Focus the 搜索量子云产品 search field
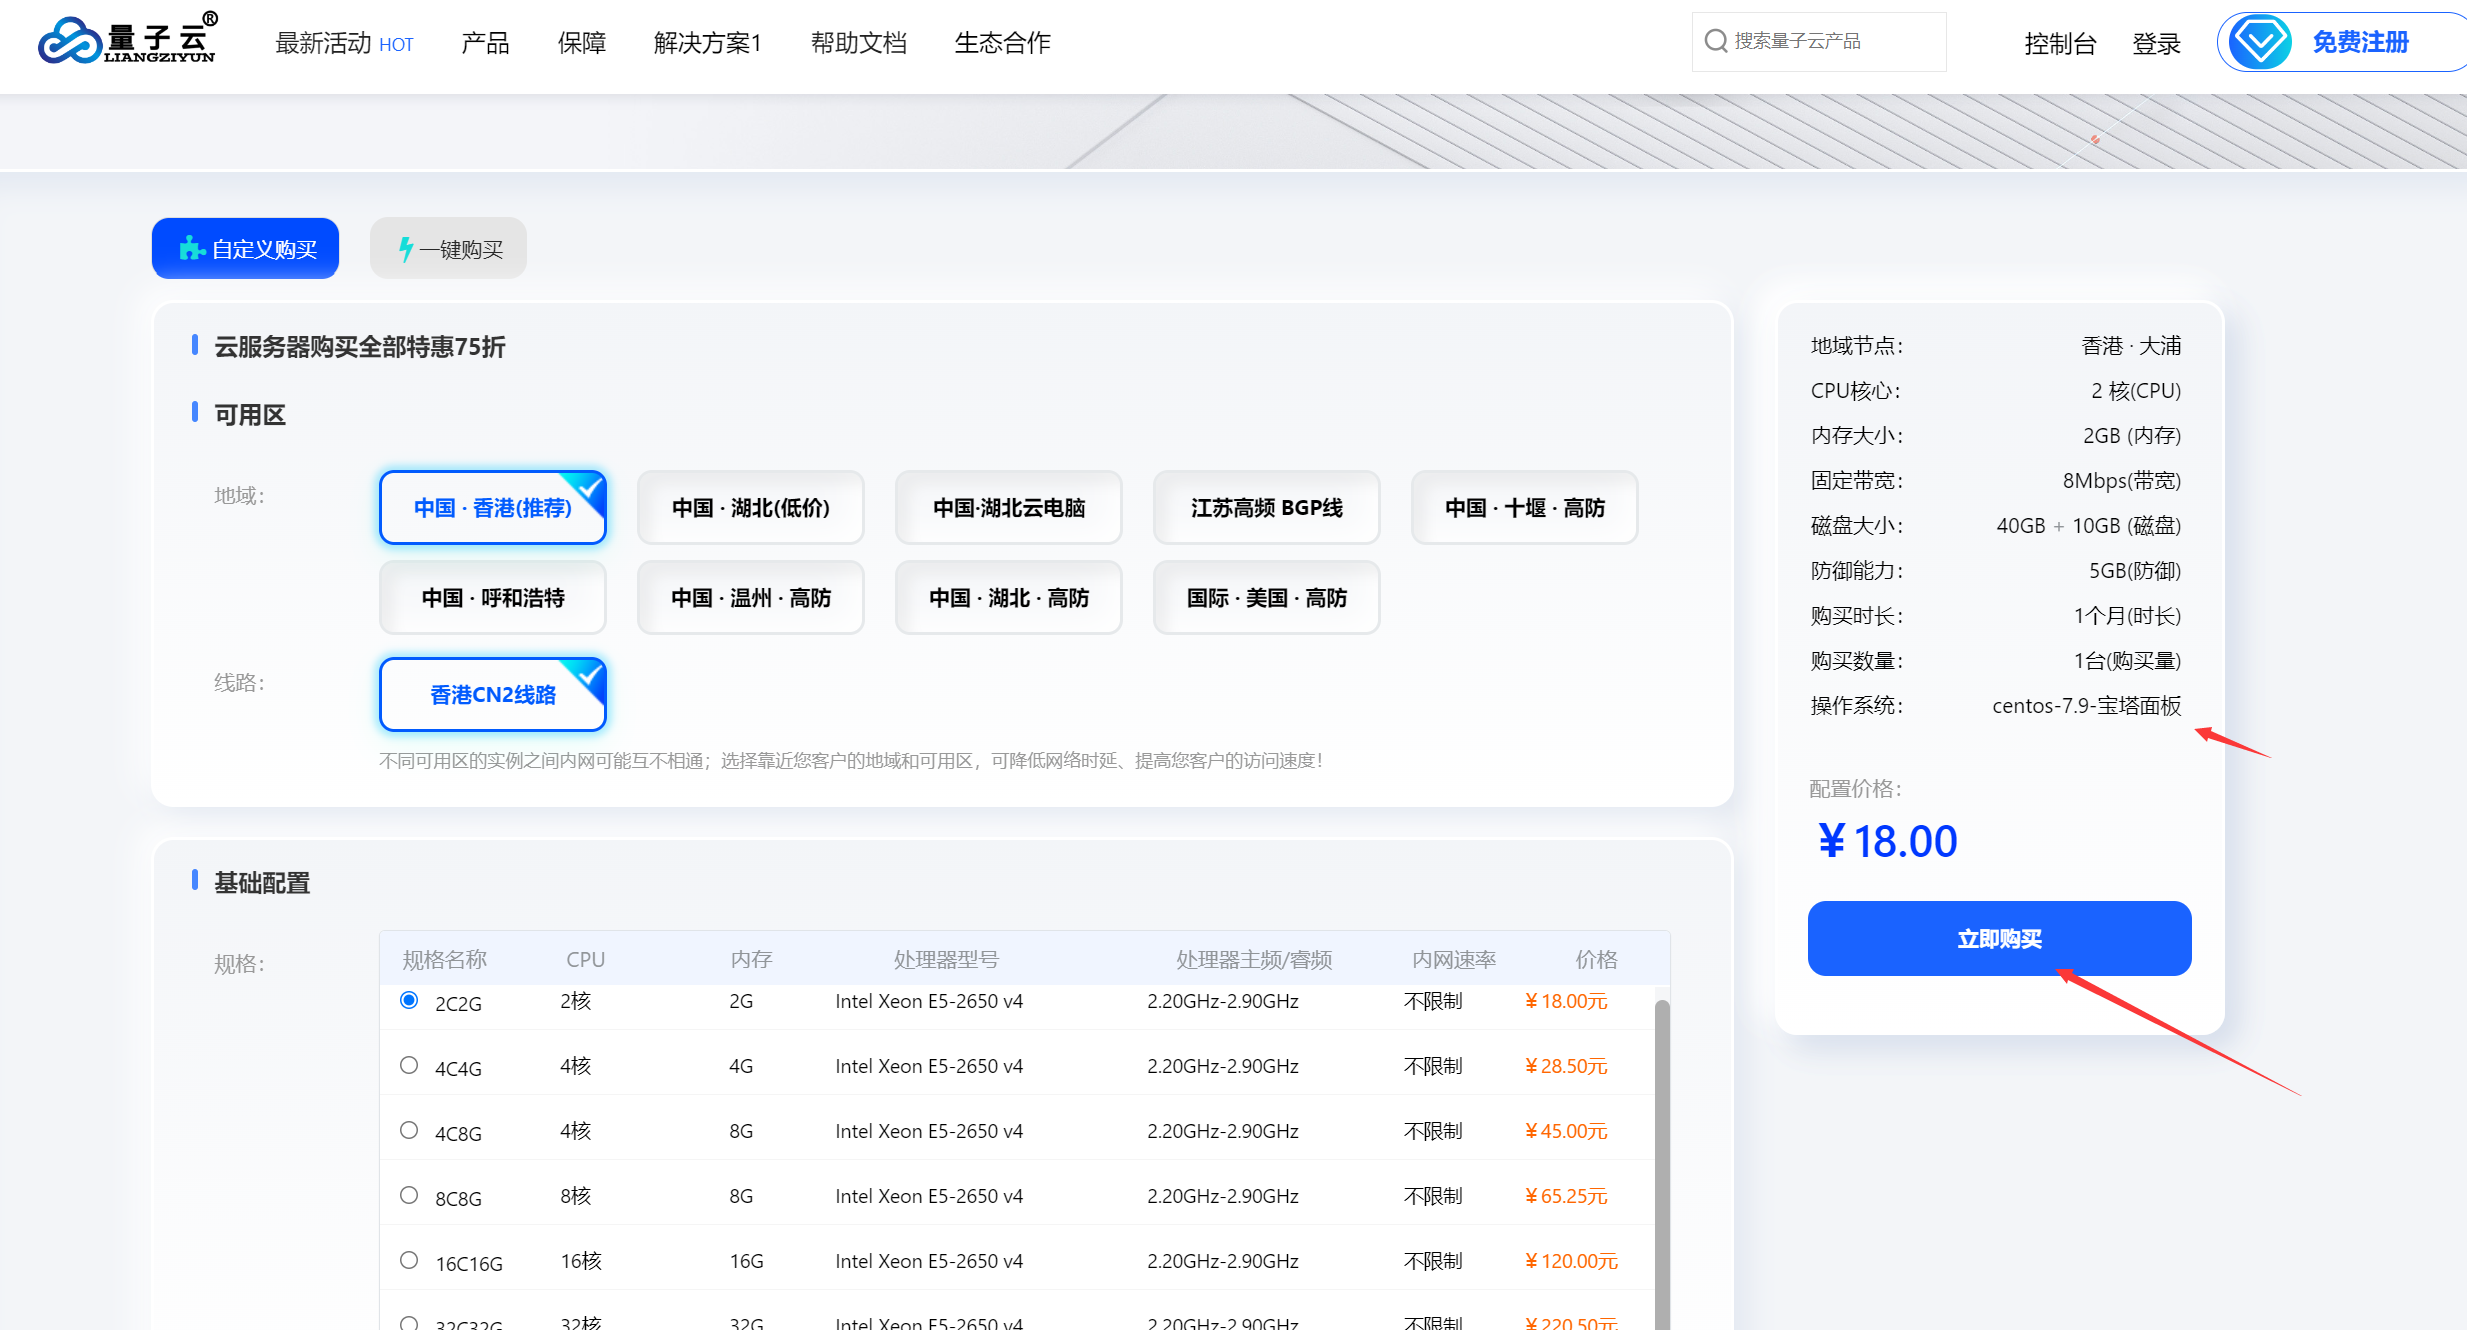The width and height of the screenshot is (2467, 1330). (1830, 41)
